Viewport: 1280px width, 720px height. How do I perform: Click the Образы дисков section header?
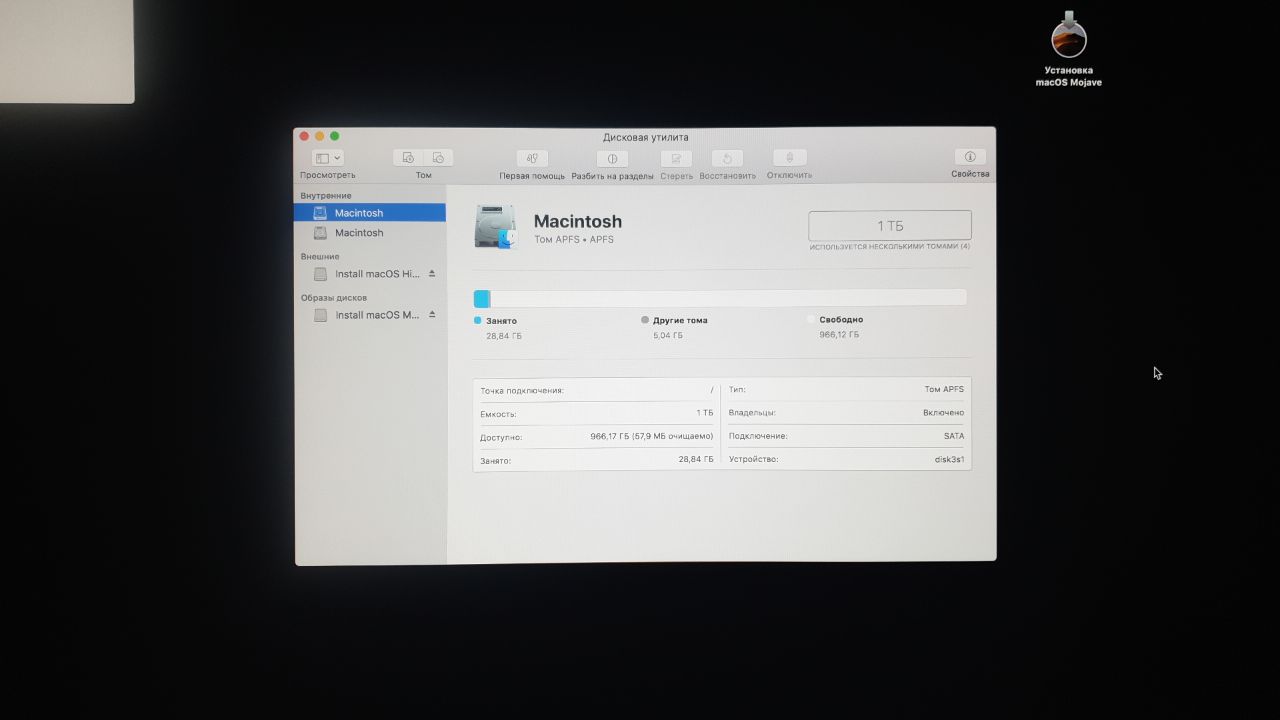(x=334, y=298)
